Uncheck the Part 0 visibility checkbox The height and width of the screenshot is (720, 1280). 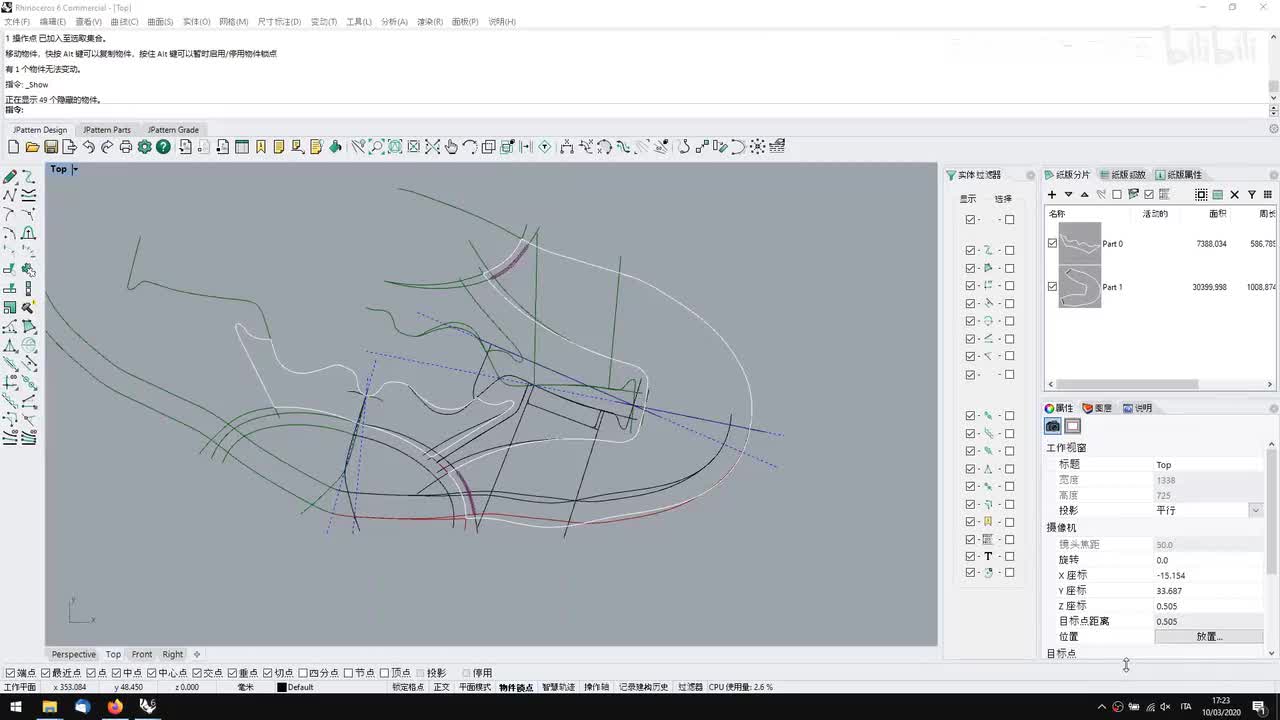click(x=1052, y=243)
